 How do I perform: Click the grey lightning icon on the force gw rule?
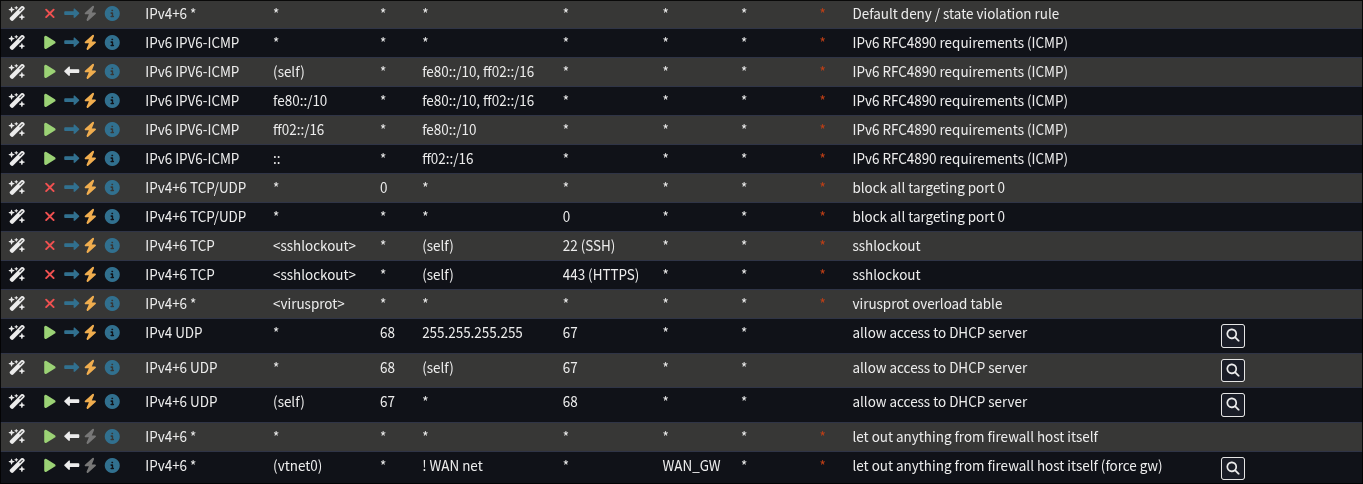[x=91, y=466]
